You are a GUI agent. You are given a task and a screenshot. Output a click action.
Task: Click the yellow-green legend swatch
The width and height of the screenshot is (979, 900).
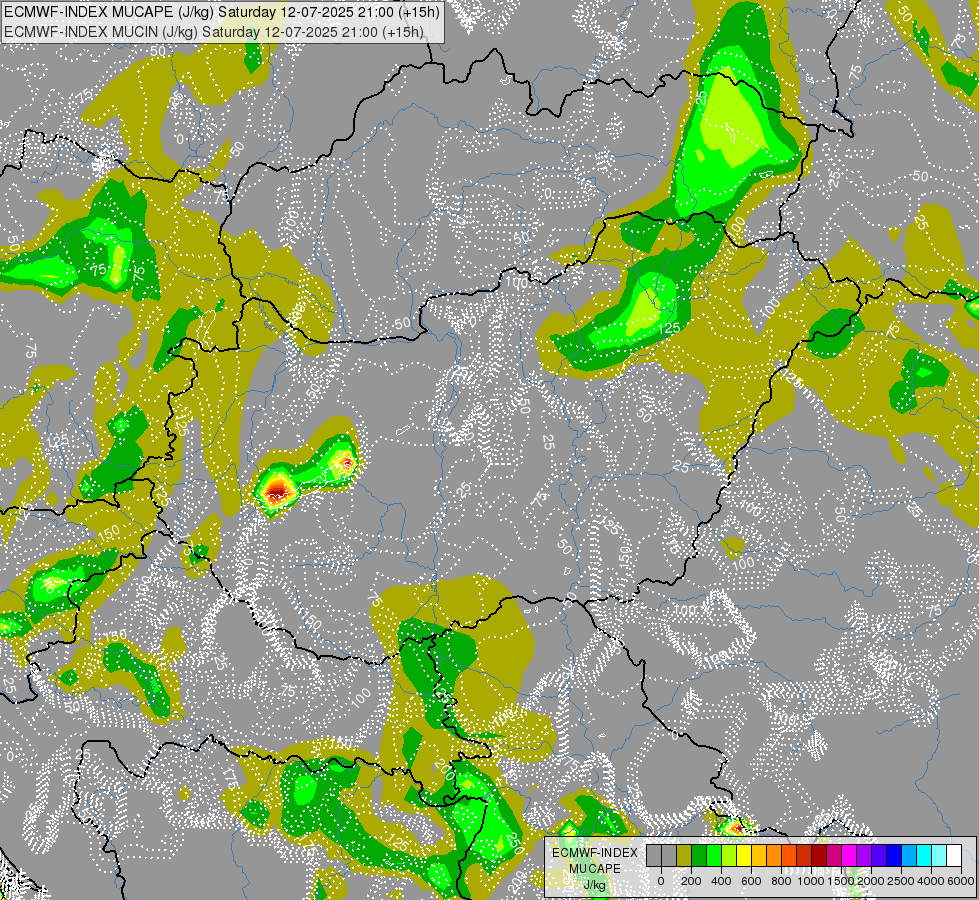click(x=729, y=855)
